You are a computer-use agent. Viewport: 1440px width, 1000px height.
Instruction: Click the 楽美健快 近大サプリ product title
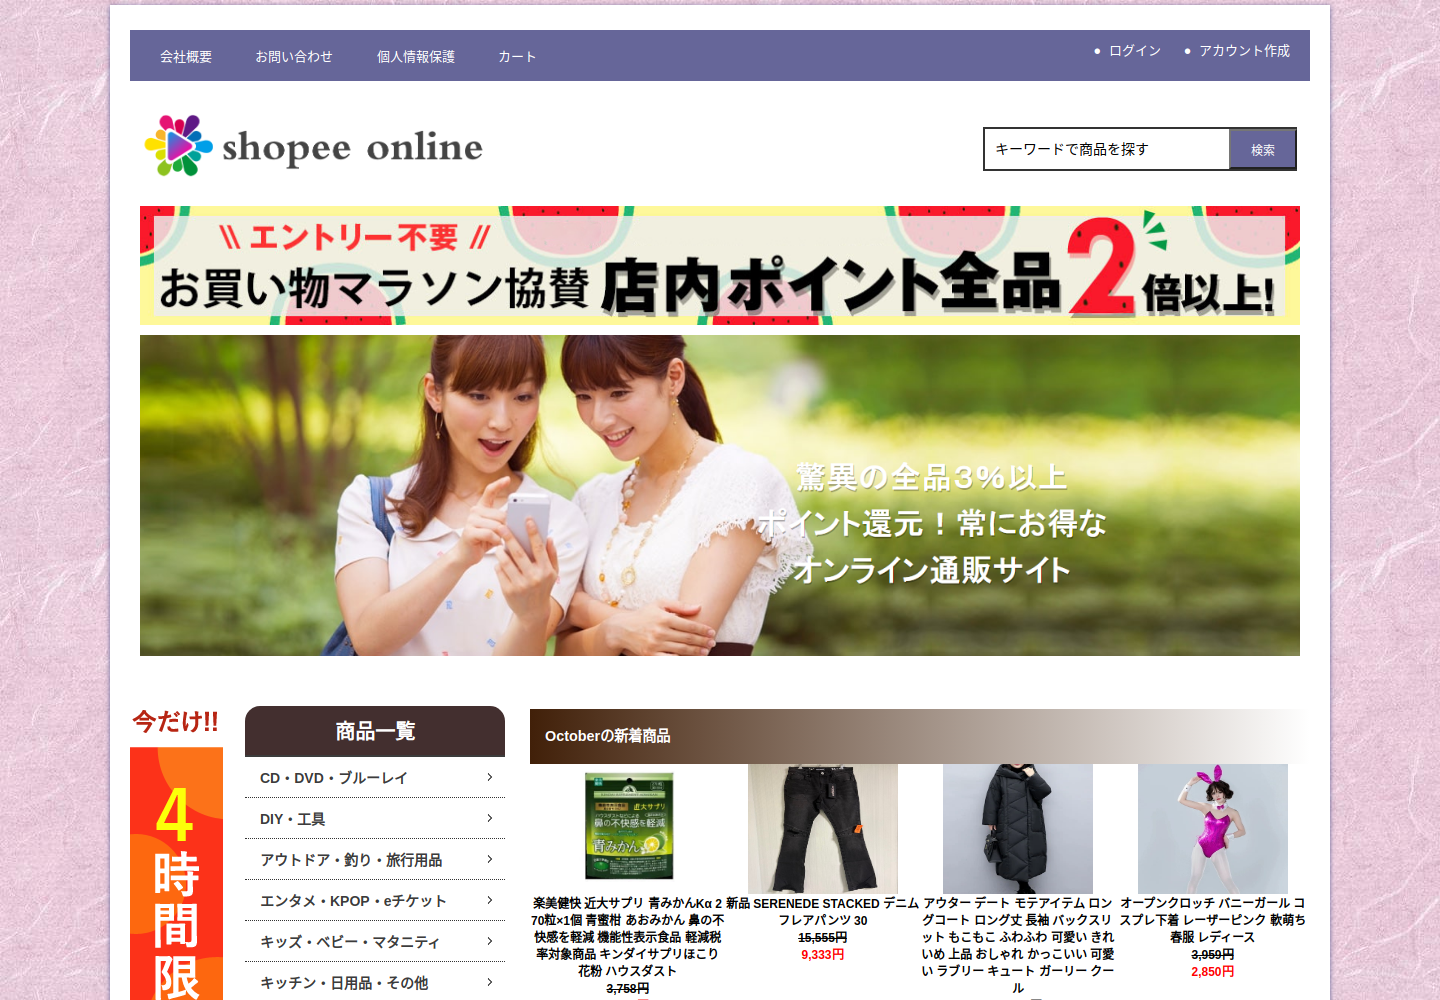628,937
